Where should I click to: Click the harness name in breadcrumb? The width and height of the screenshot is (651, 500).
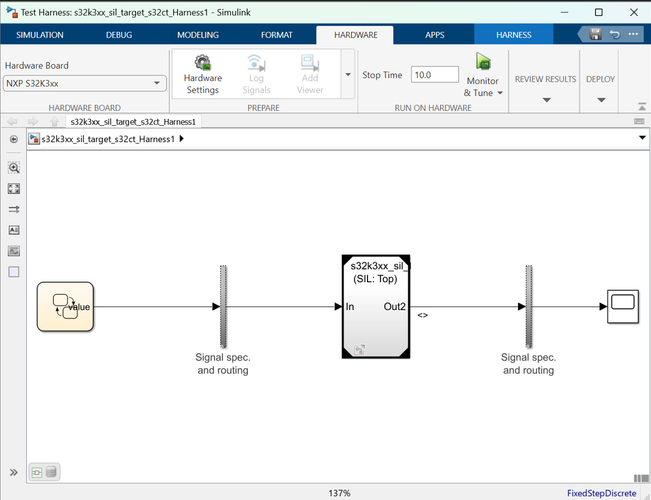tap(108, 139)
